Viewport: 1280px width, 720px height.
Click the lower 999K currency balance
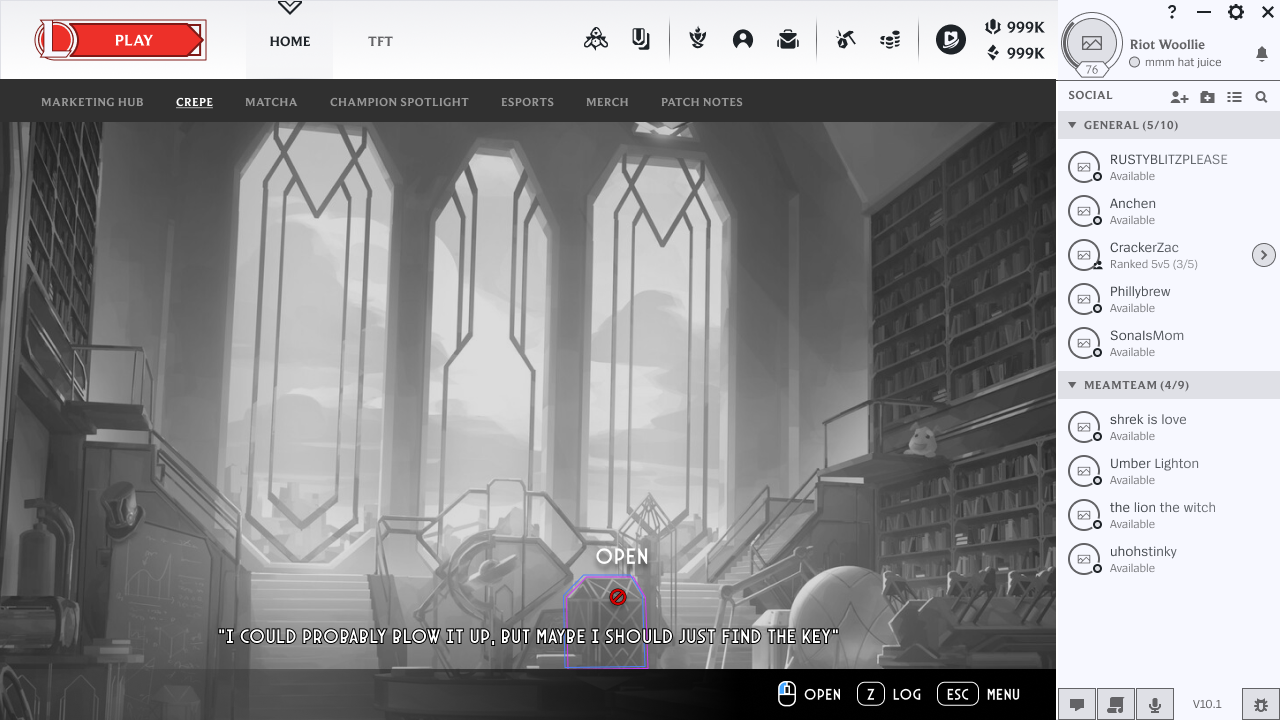1014,53
